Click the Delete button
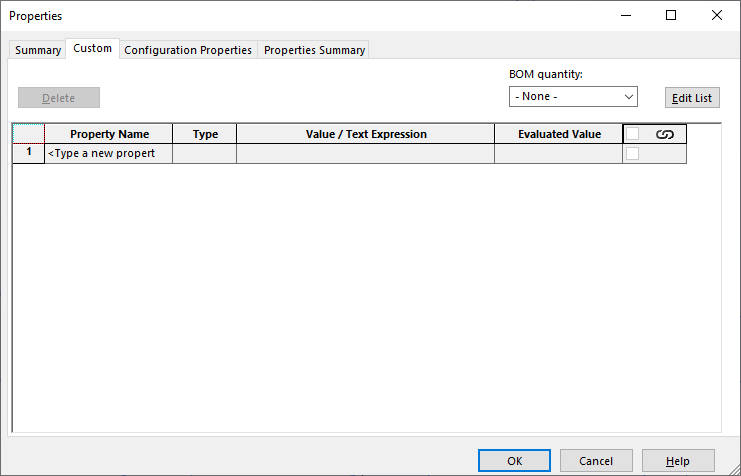741x476 pixels. [59, 98]
